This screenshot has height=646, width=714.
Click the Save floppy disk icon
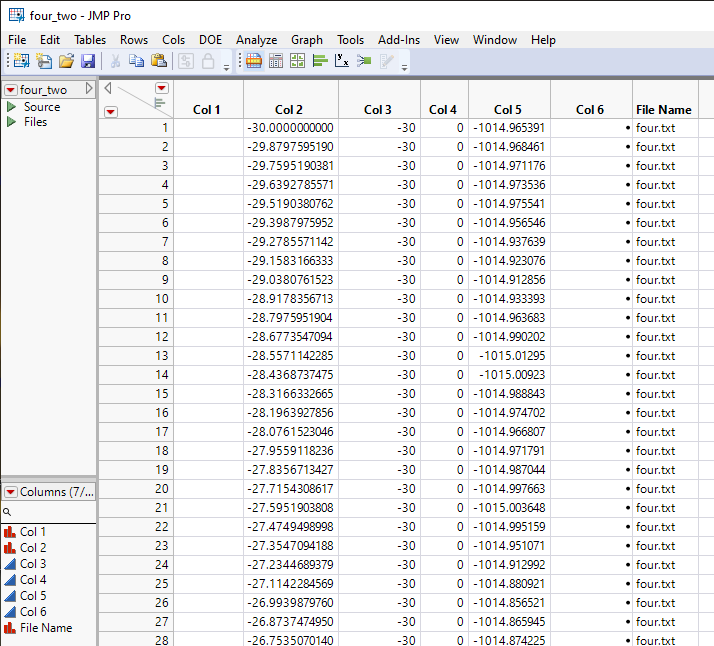(88, 61)
